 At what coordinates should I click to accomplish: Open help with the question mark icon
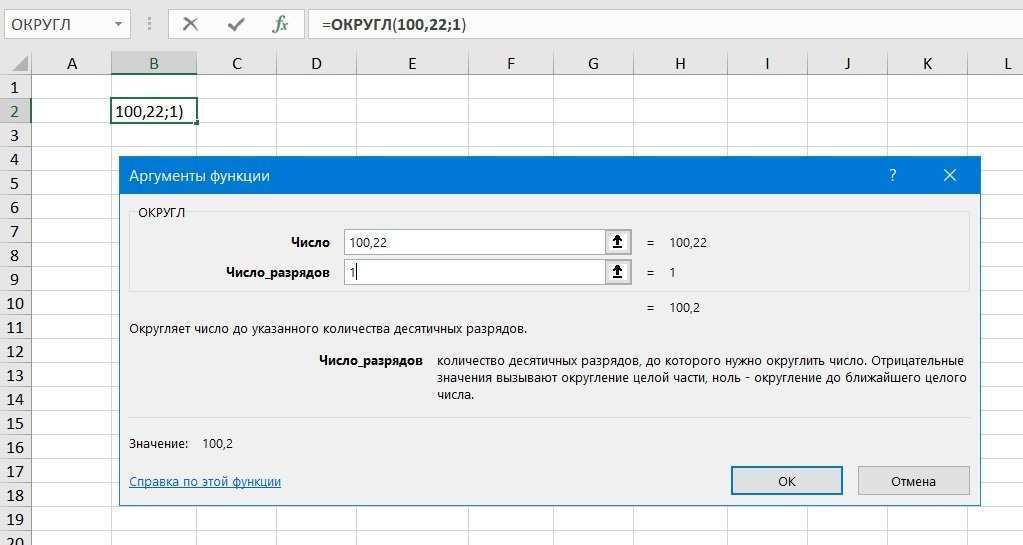pos(893,175)
